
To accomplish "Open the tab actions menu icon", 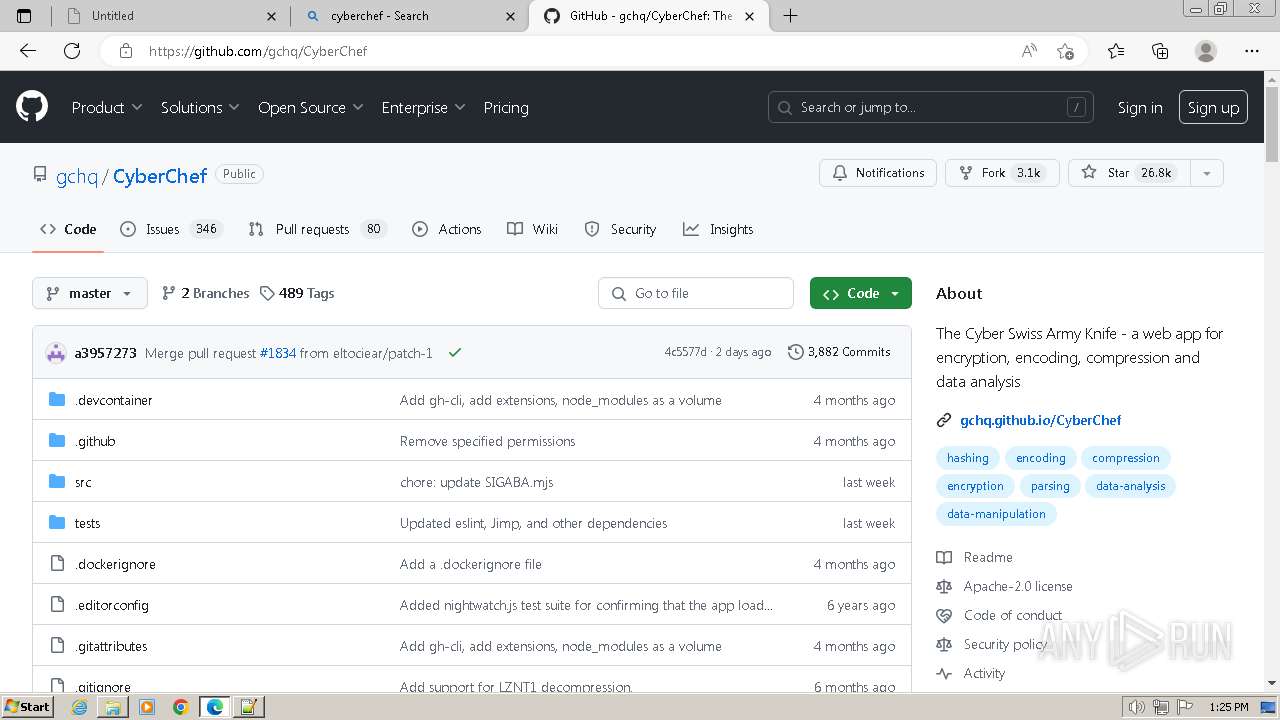I will 24,16.
